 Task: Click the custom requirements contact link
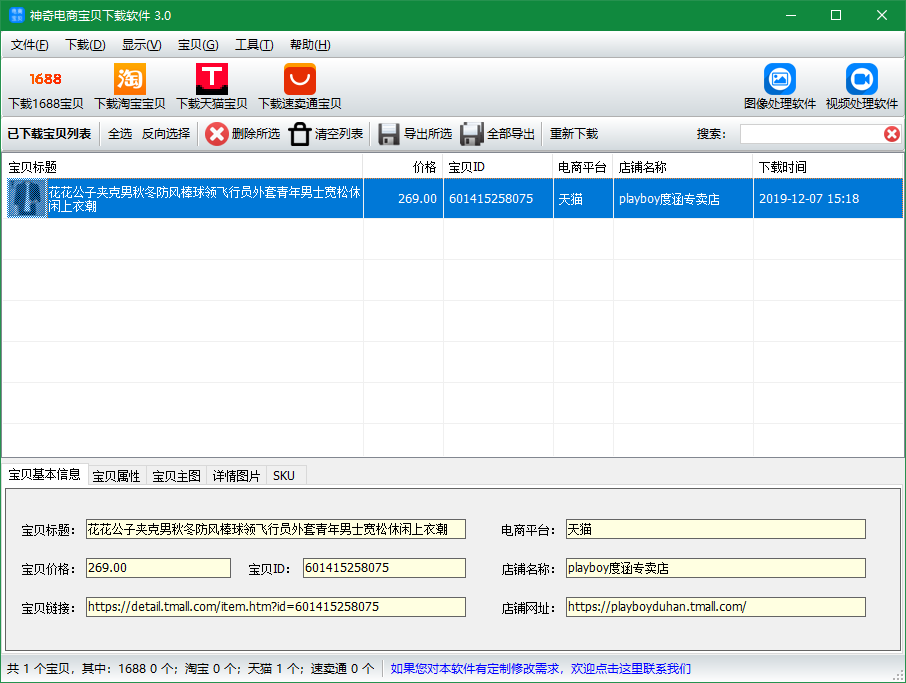(x=540, y=669)
